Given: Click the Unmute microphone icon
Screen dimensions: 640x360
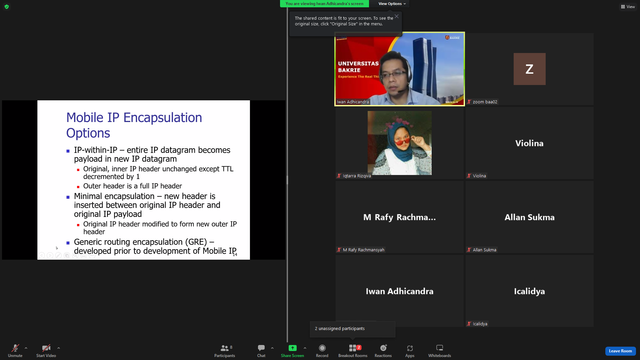Looking at the screenshot, I should (15, 348).
